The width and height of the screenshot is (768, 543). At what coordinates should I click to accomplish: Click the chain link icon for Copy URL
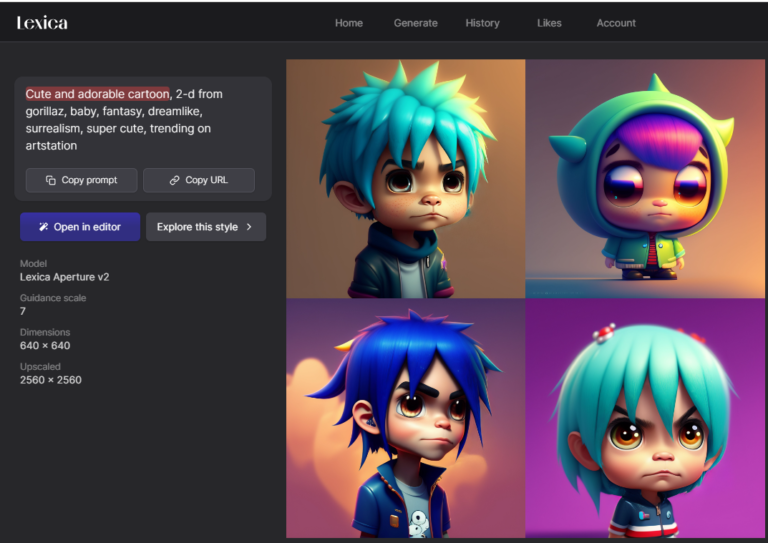point(174,180)
